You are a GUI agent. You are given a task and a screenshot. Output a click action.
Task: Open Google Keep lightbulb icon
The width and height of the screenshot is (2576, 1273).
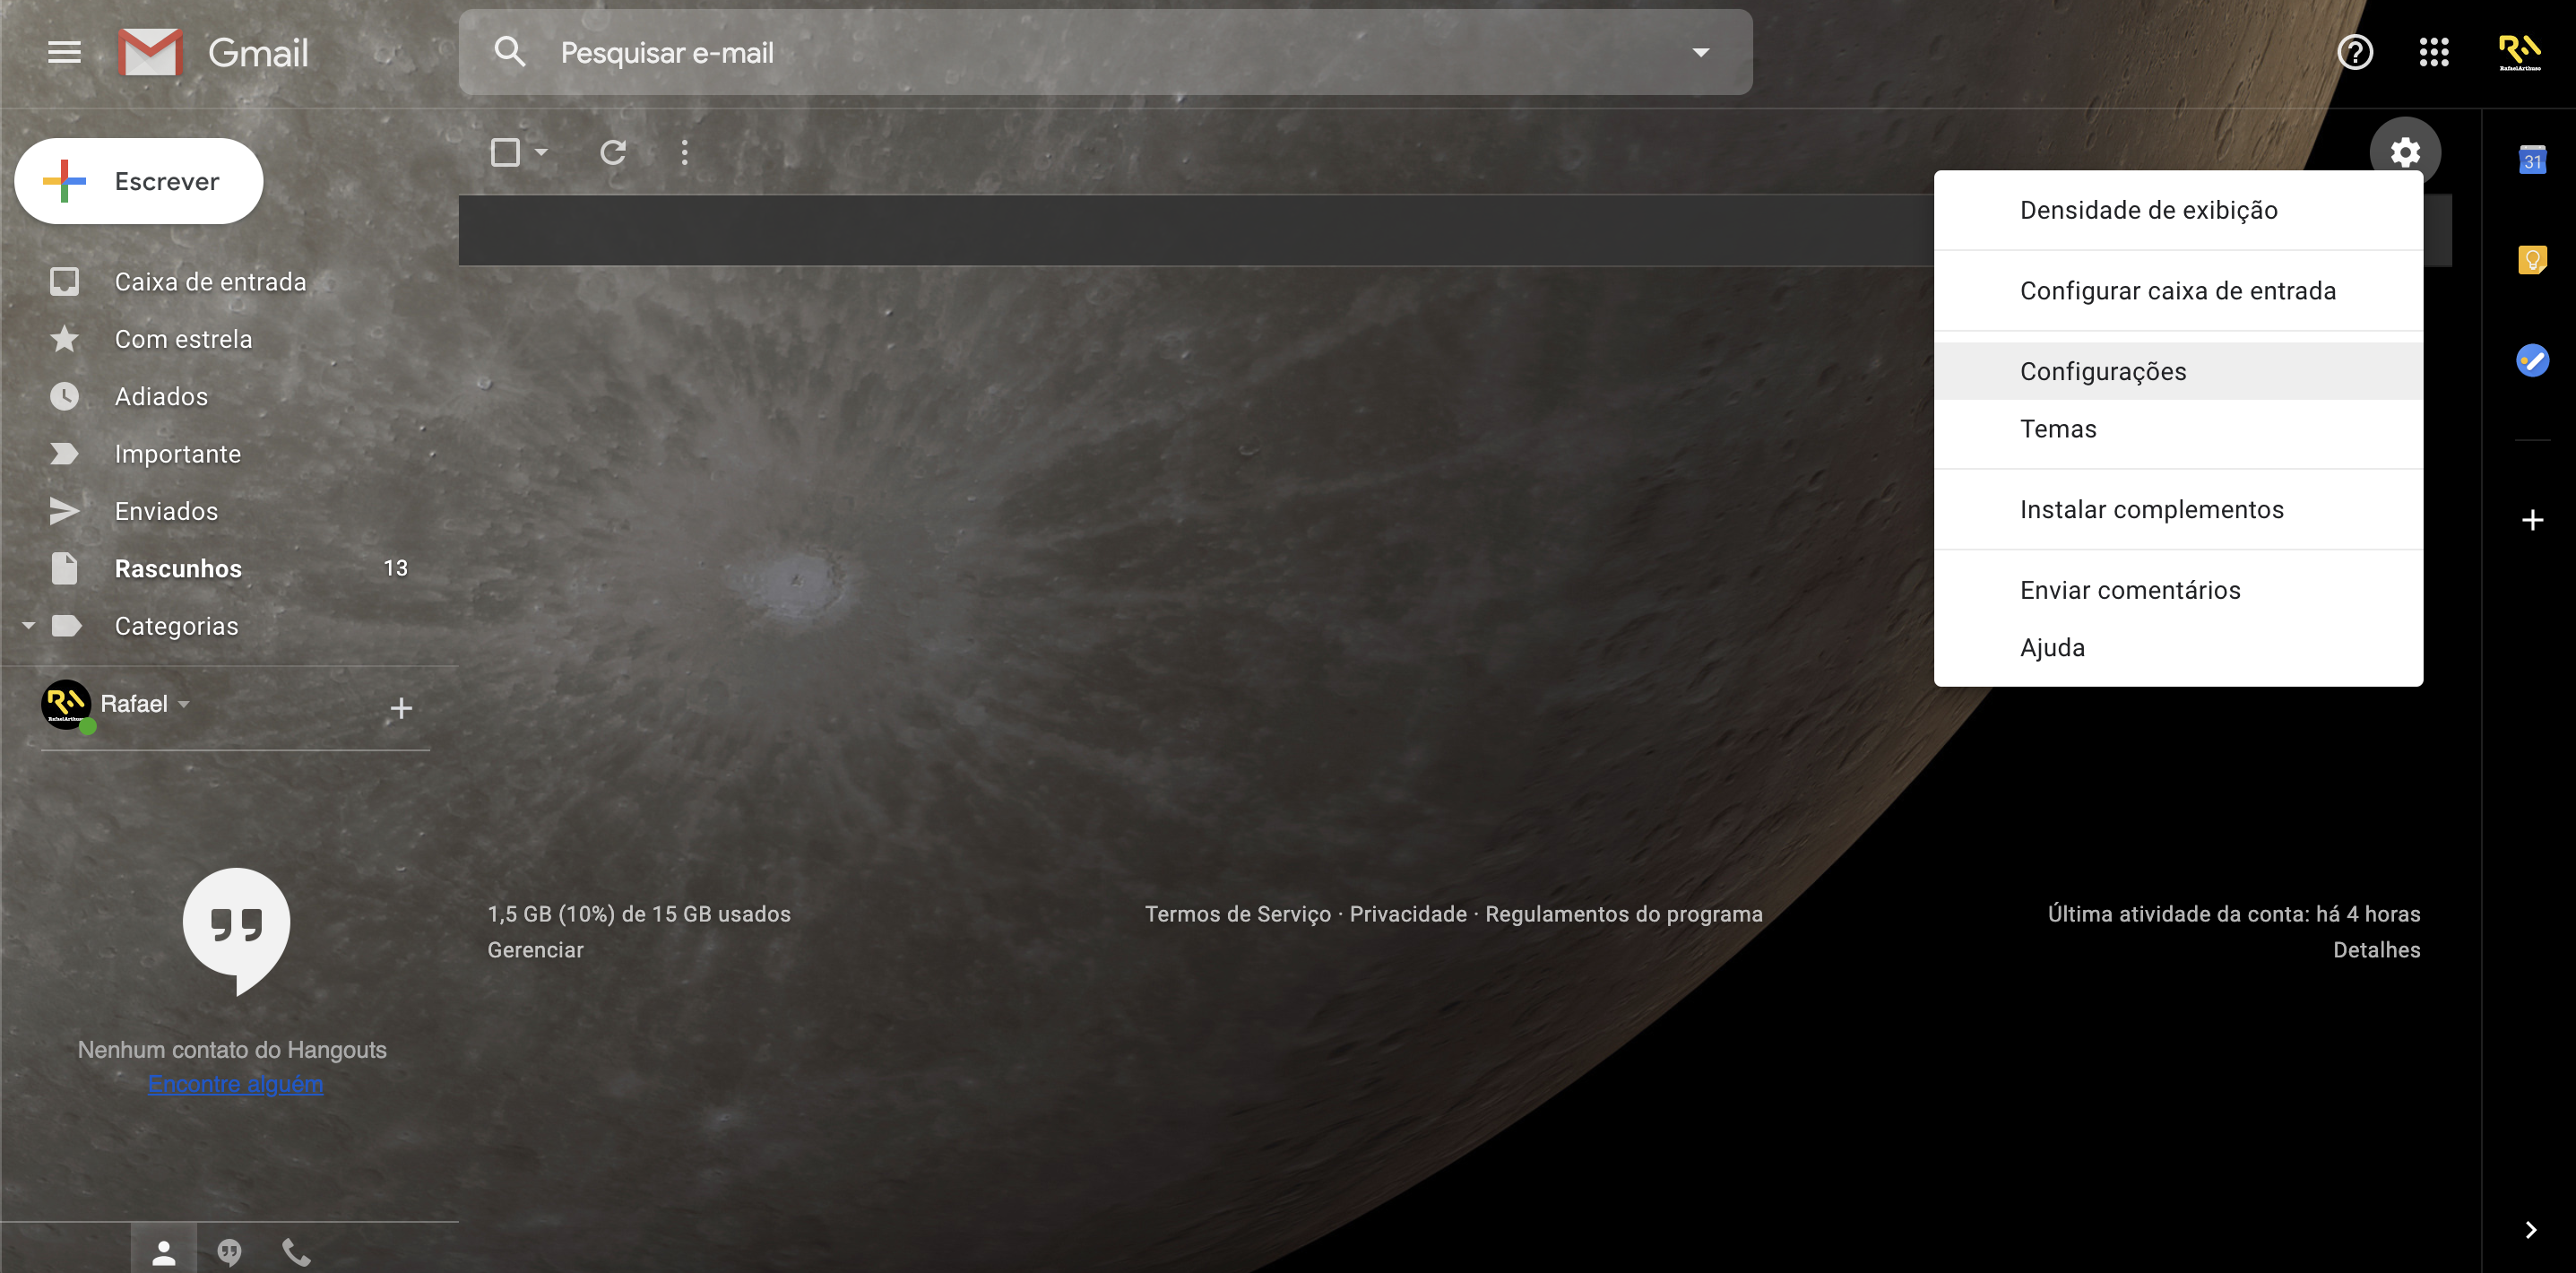point(2531,260)
